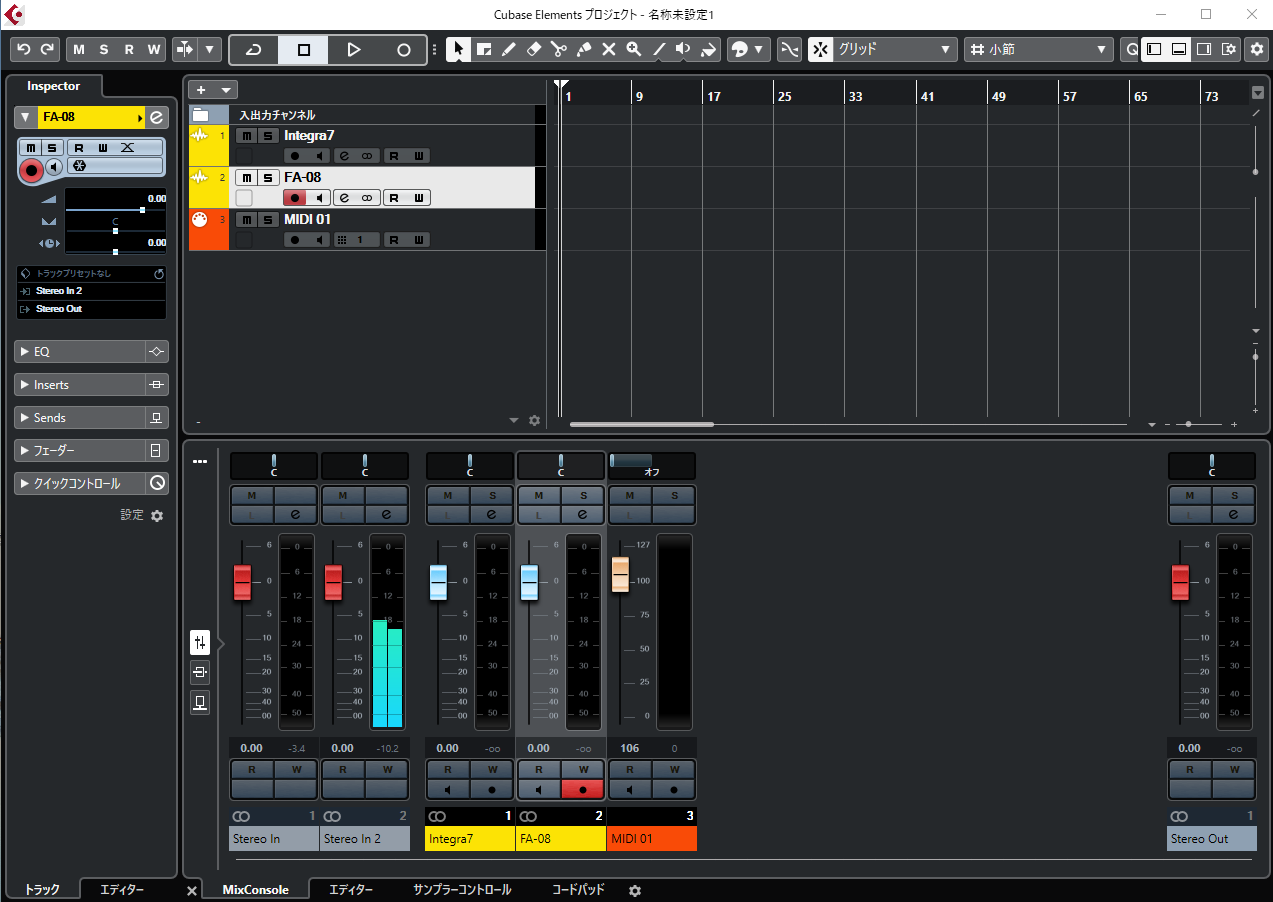
Task: Select the Glue tool
Action: pyautogui.click(x=584, y=49)
